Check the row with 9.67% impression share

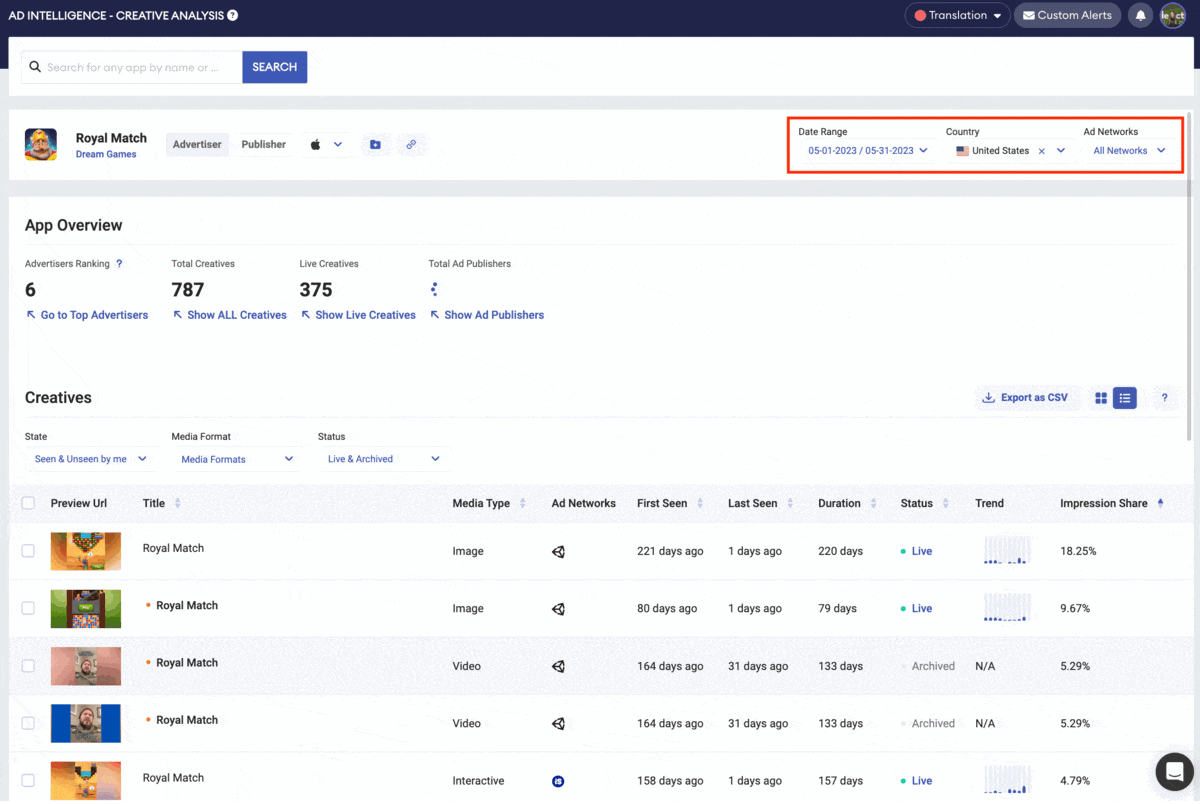[28, 608]
